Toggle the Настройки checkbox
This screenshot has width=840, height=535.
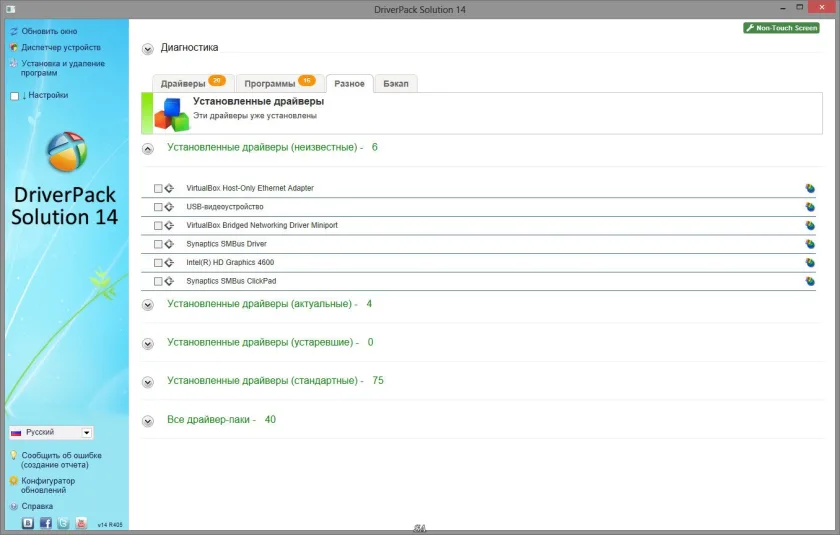click(14, 96)
